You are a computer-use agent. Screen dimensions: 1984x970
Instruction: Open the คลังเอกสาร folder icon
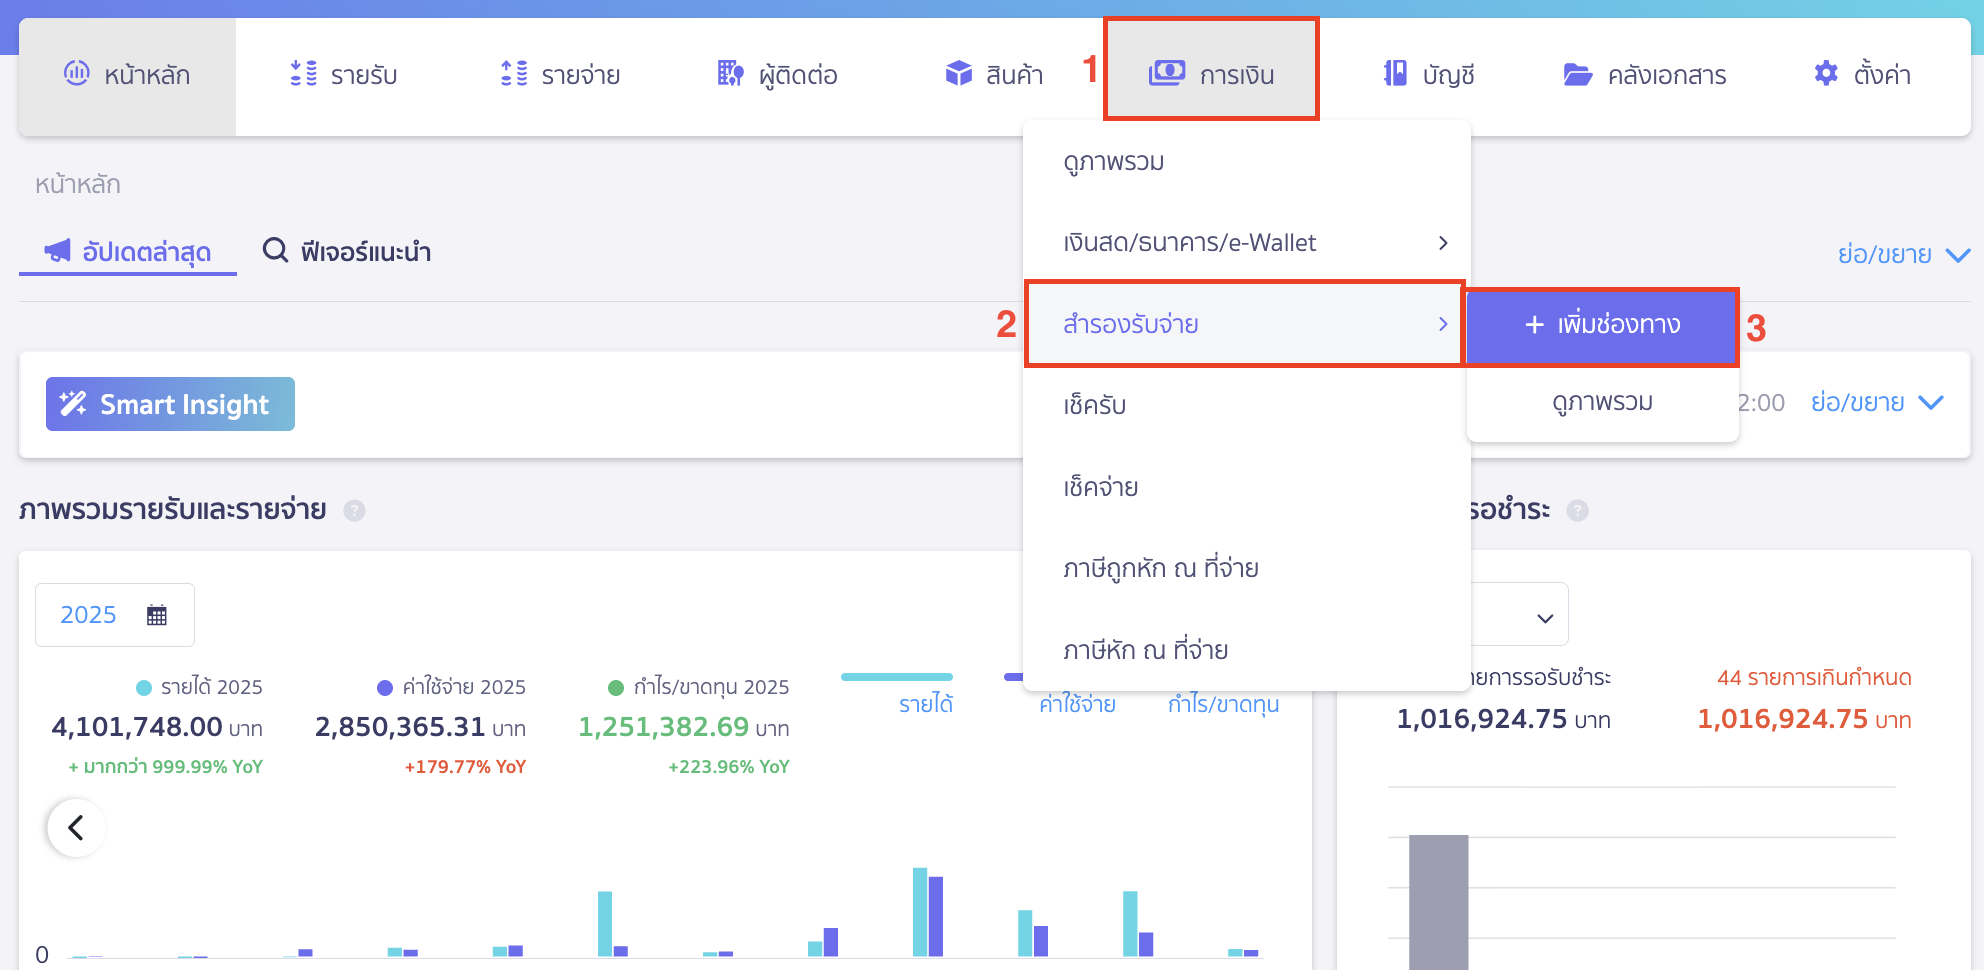1577,75
